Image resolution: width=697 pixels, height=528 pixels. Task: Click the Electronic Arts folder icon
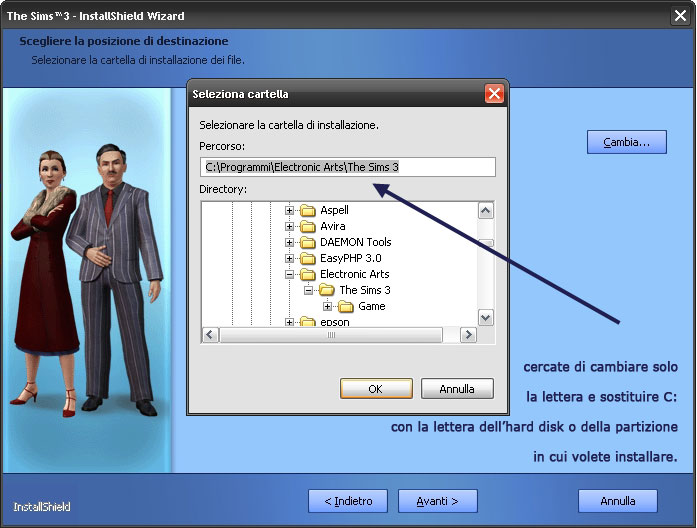coord(308,274)
